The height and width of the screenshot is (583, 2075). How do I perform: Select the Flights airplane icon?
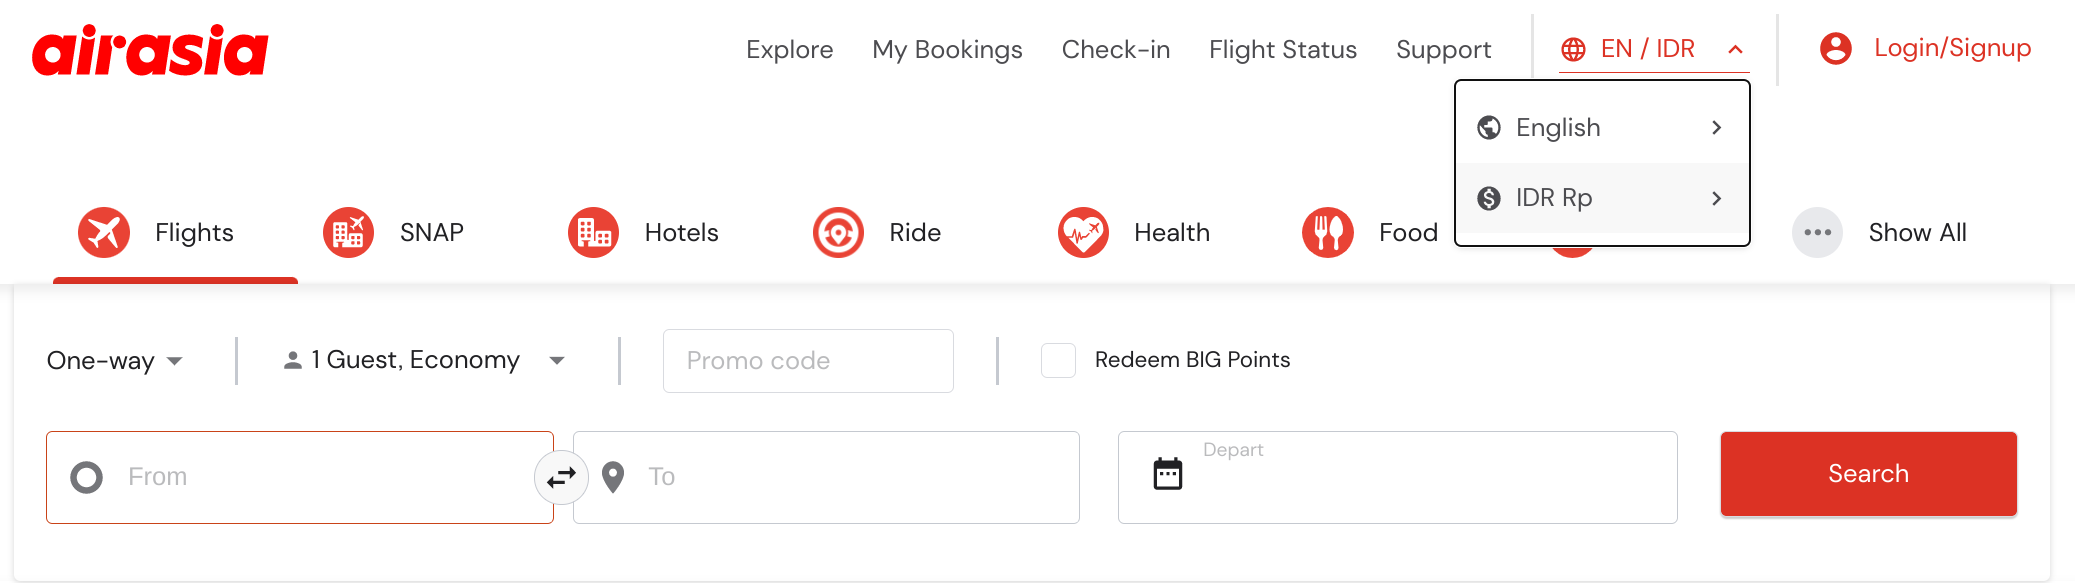(x=104, y=233)
